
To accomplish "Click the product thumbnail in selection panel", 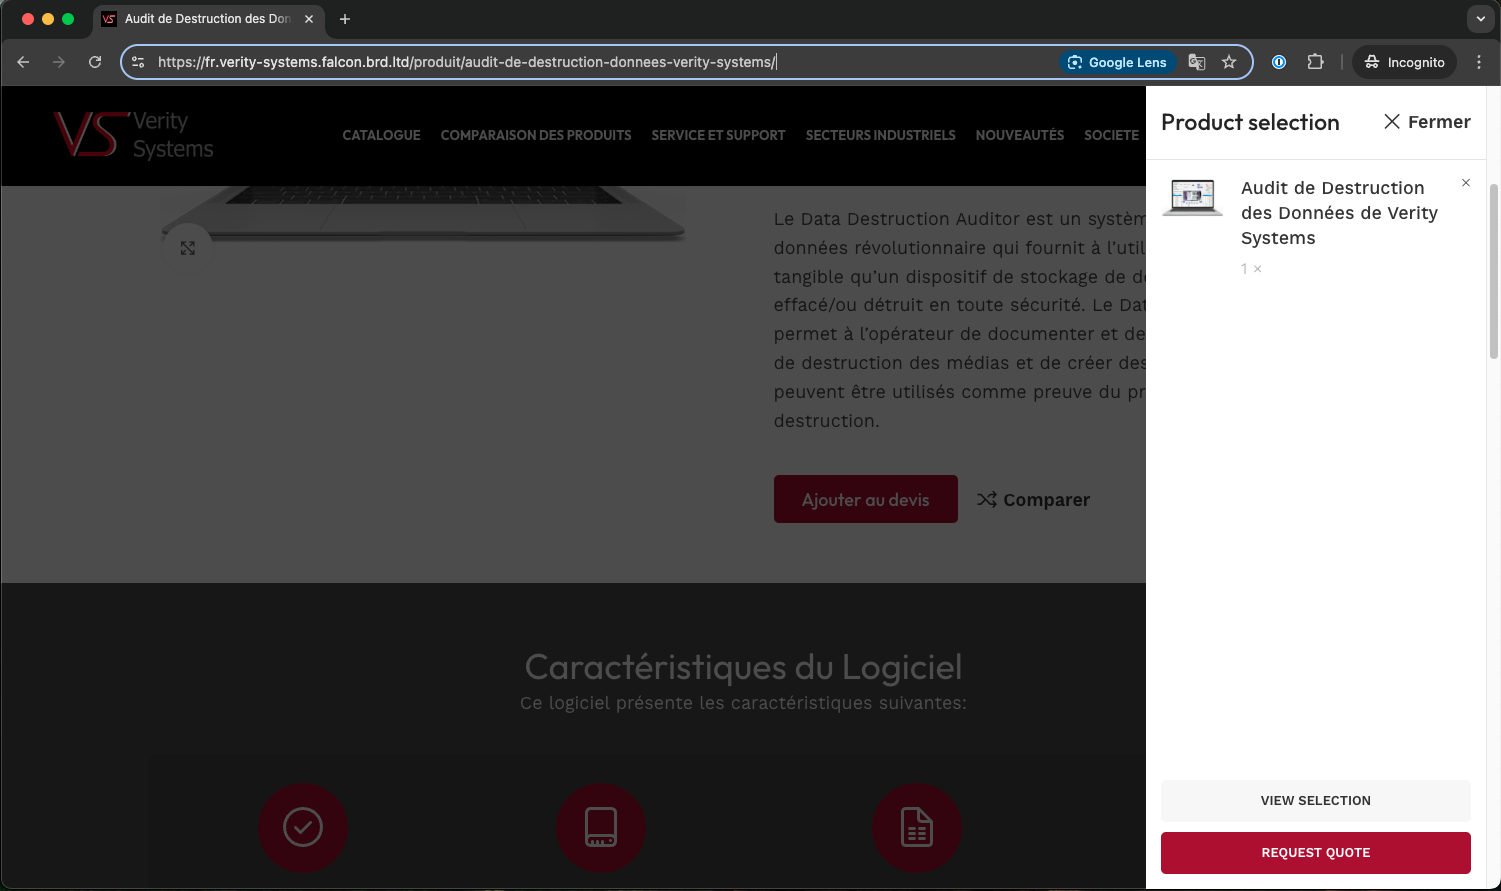I will click(1192, 197).
